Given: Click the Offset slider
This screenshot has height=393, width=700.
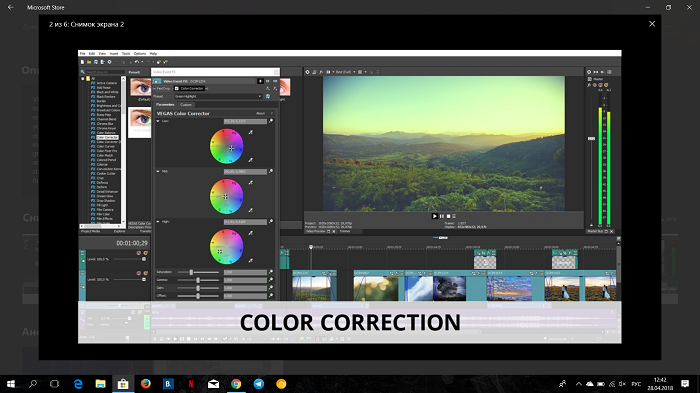Looking at the screenshot, I should pyautogui.click(x=198, y=296).
